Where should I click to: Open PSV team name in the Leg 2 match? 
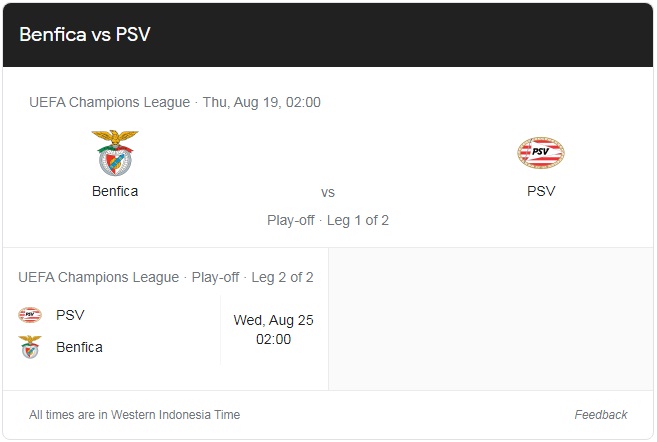click(70, 315)
